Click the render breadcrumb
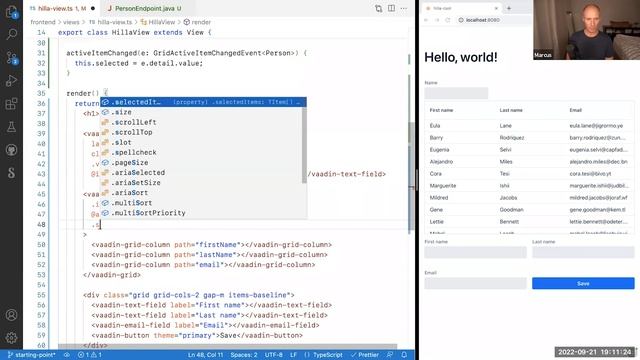Viewport: 640px width, 360px height. point(197,22)
